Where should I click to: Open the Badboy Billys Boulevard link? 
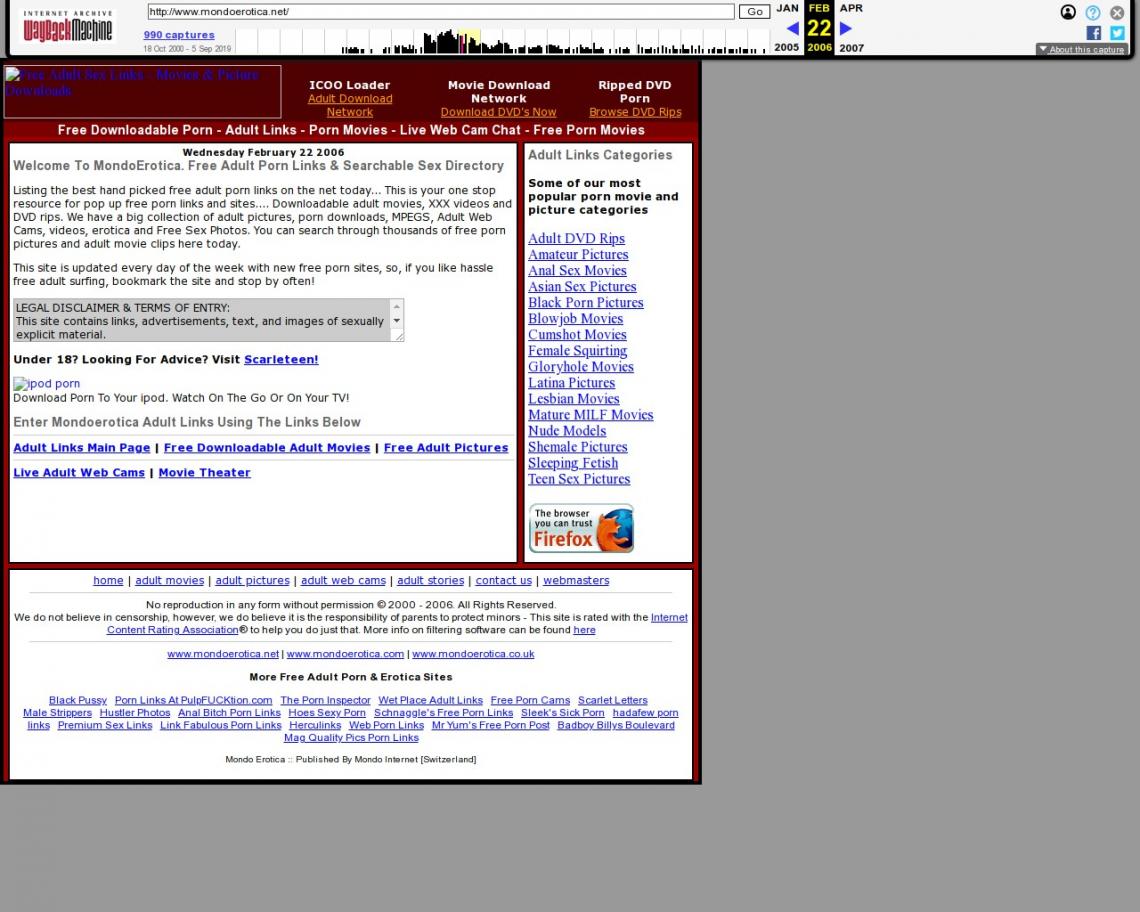click(x=616, y=725)
